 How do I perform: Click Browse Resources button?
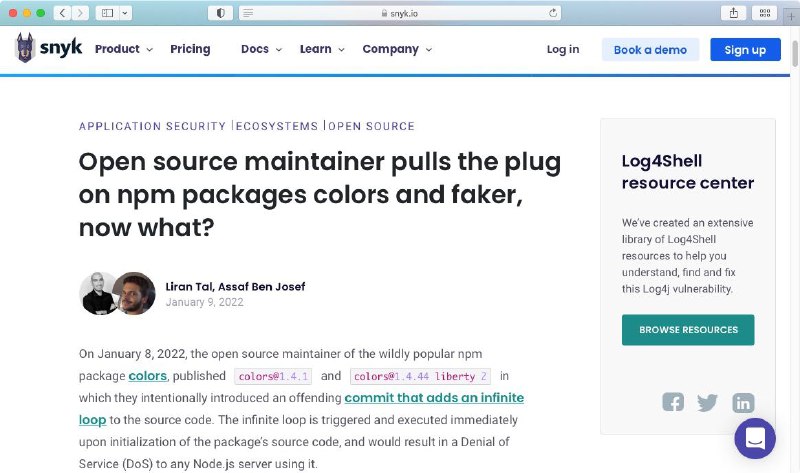click(x=688, y=330)
